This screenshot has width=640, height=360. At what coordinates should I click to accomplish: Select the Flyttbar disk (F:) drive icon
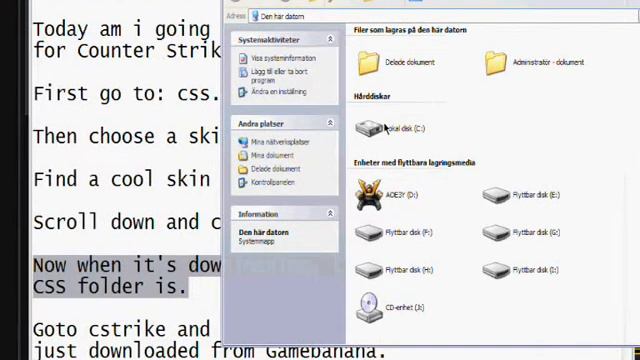pyautogui.click(x=369, y=233)
